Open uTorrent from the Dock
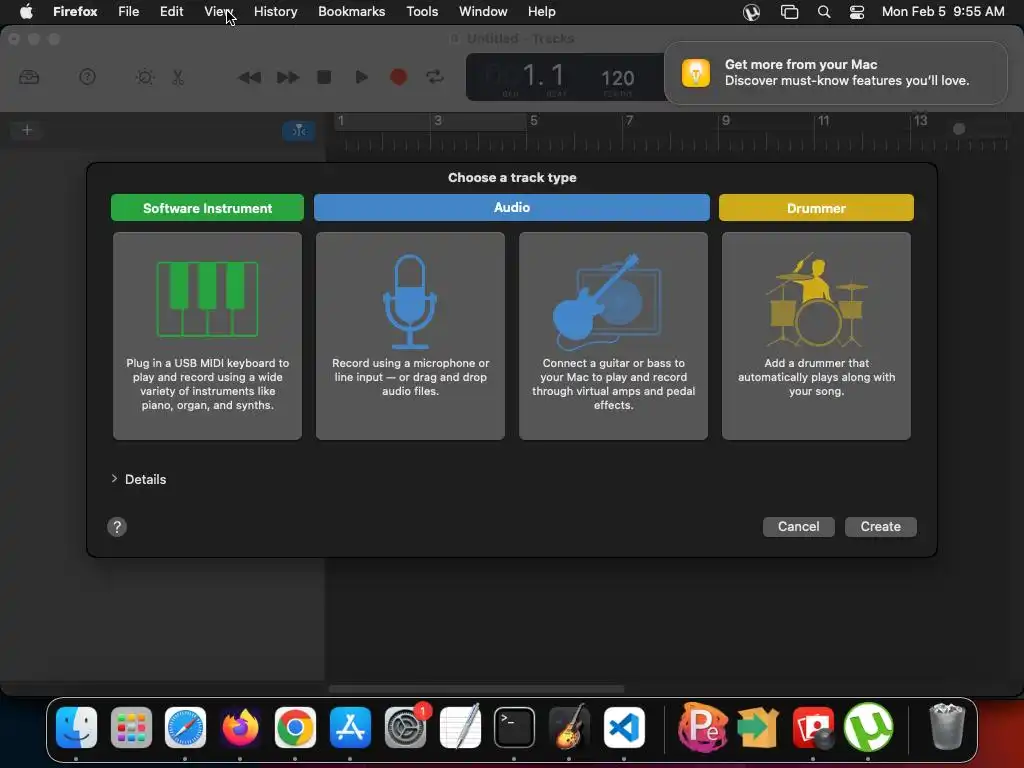The image size is (1024, 768). 868,727
